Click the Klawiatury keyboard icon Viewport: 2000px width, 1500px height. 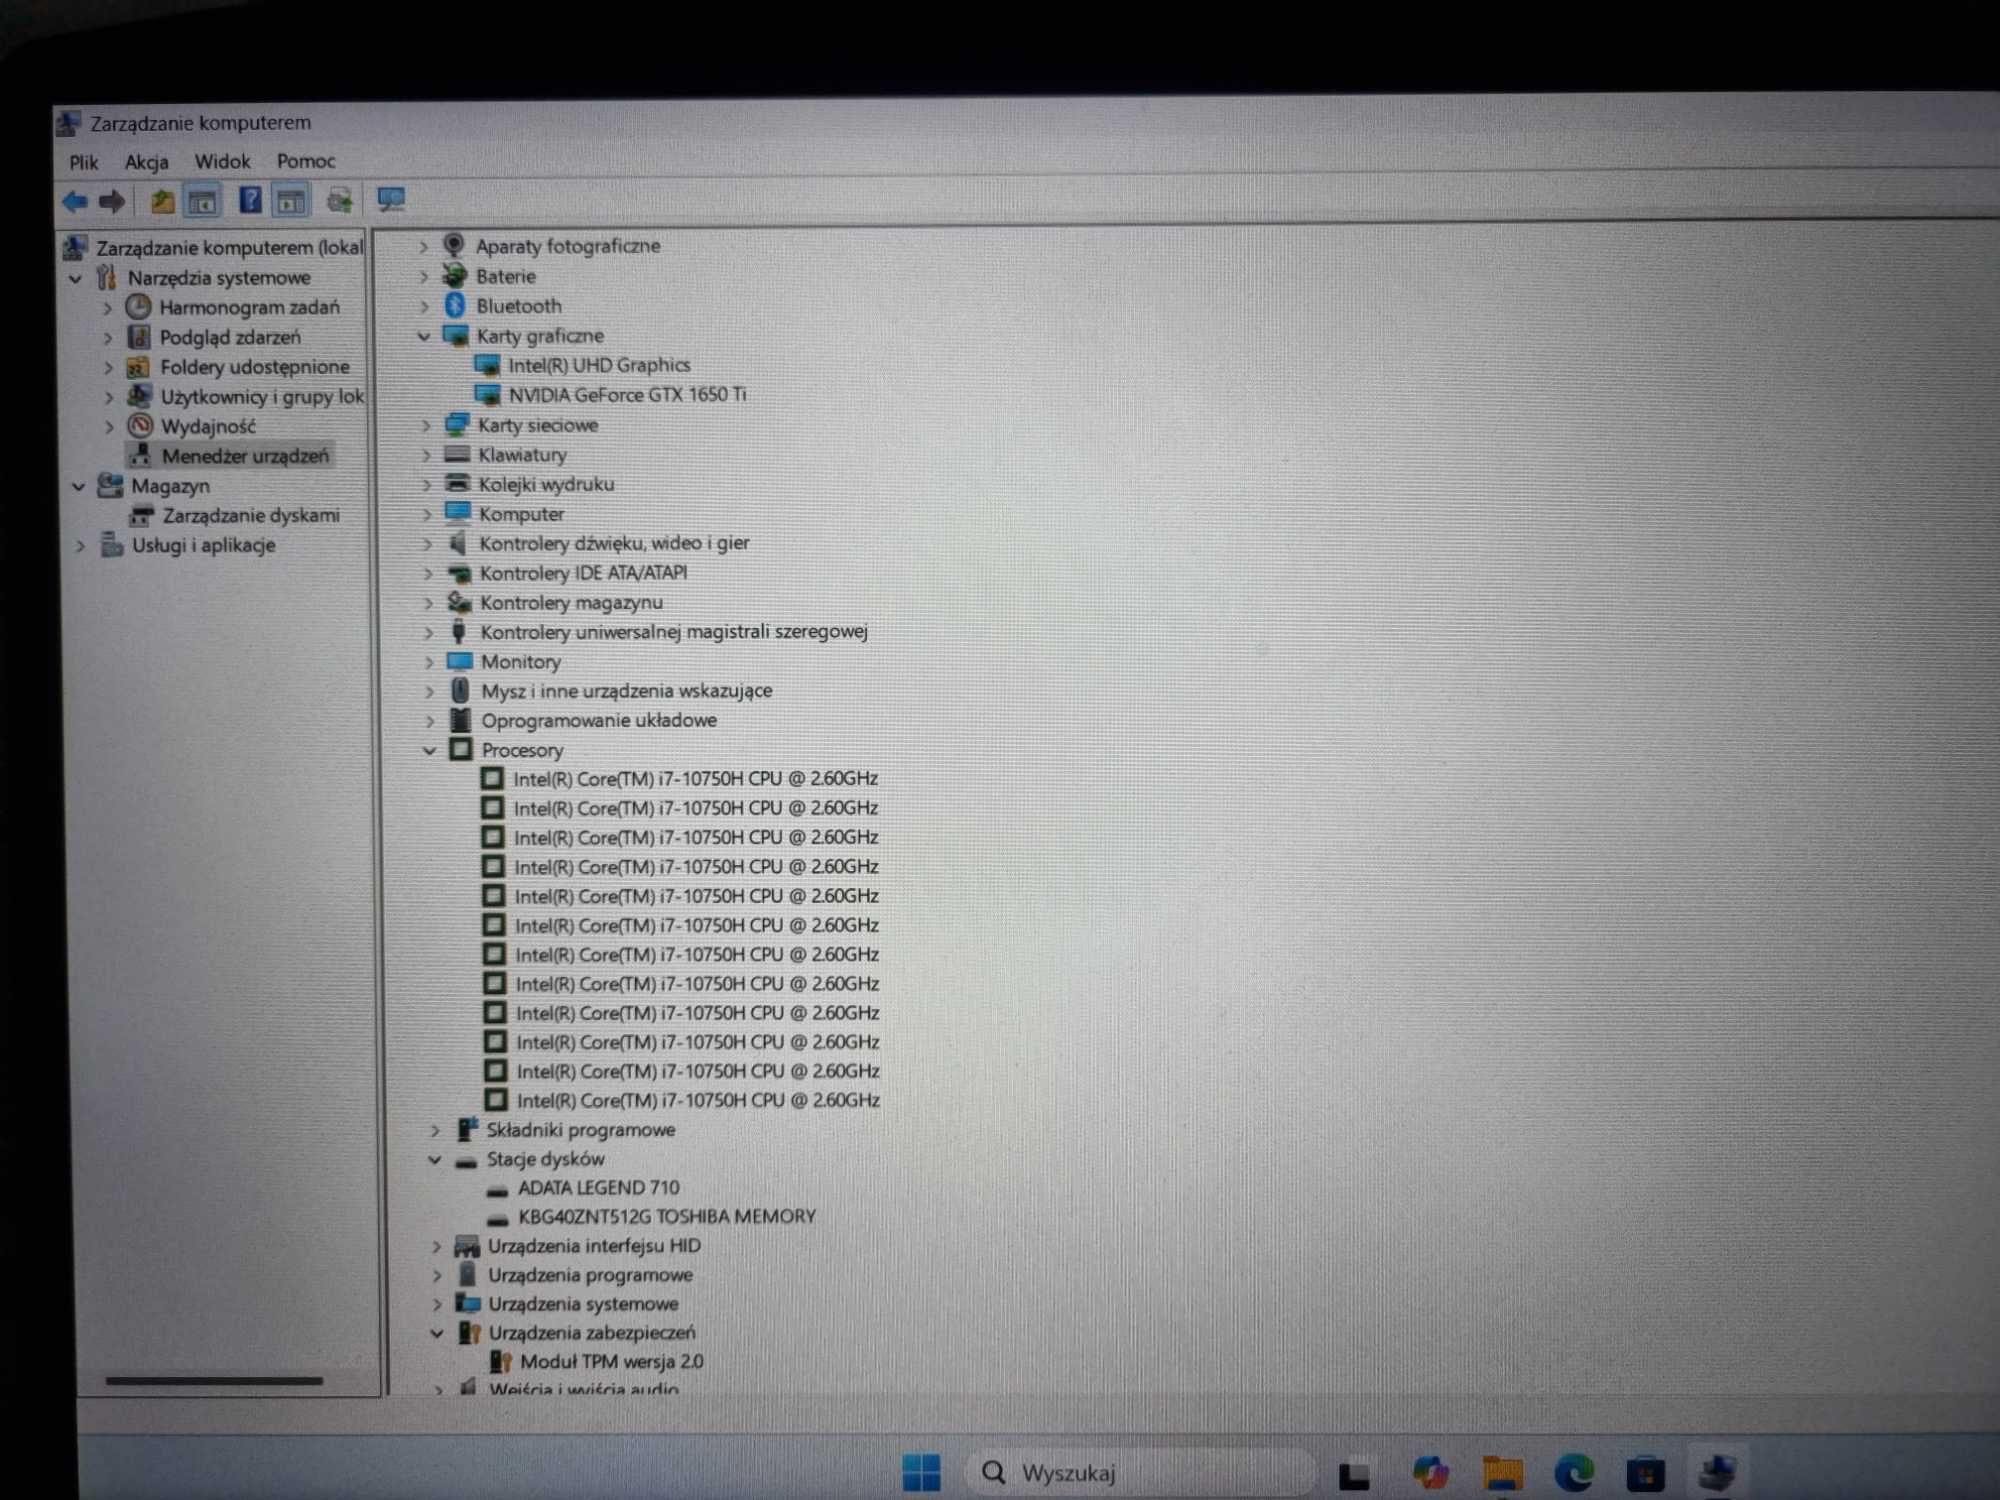click(457, 454)
